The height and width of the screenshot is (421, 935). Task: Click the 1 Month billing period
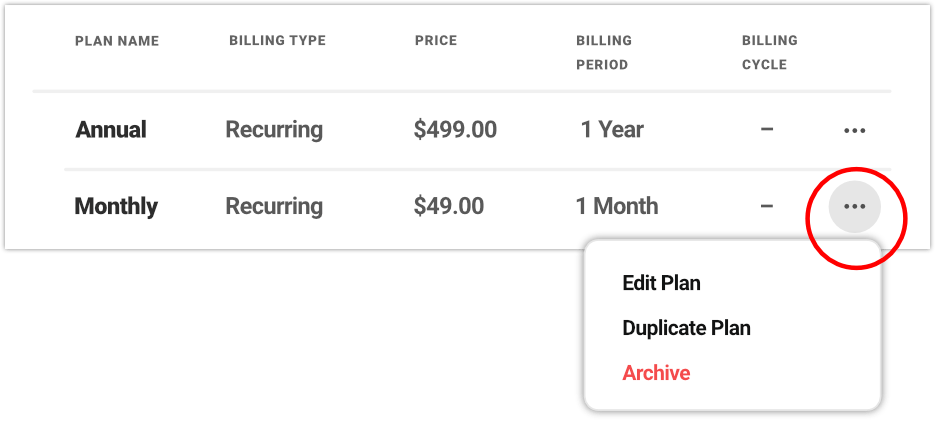click(x=617, y=207)
